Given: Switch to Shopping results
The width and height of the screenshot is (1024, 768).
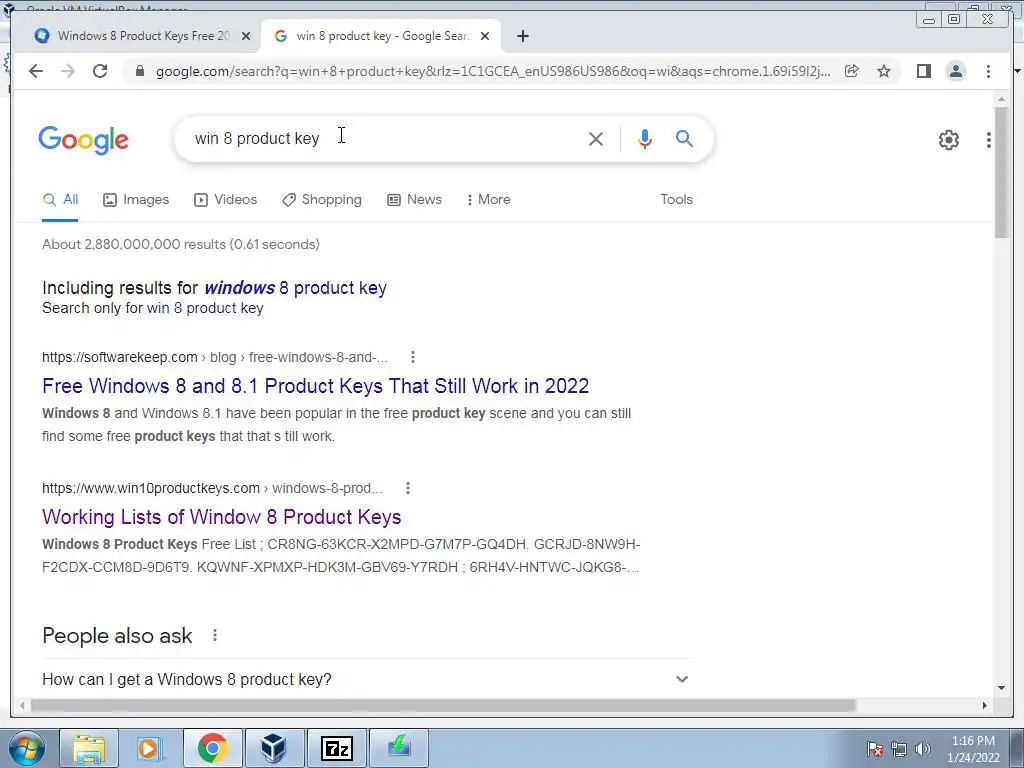Looking at the screenshot, I should point(321,200).
